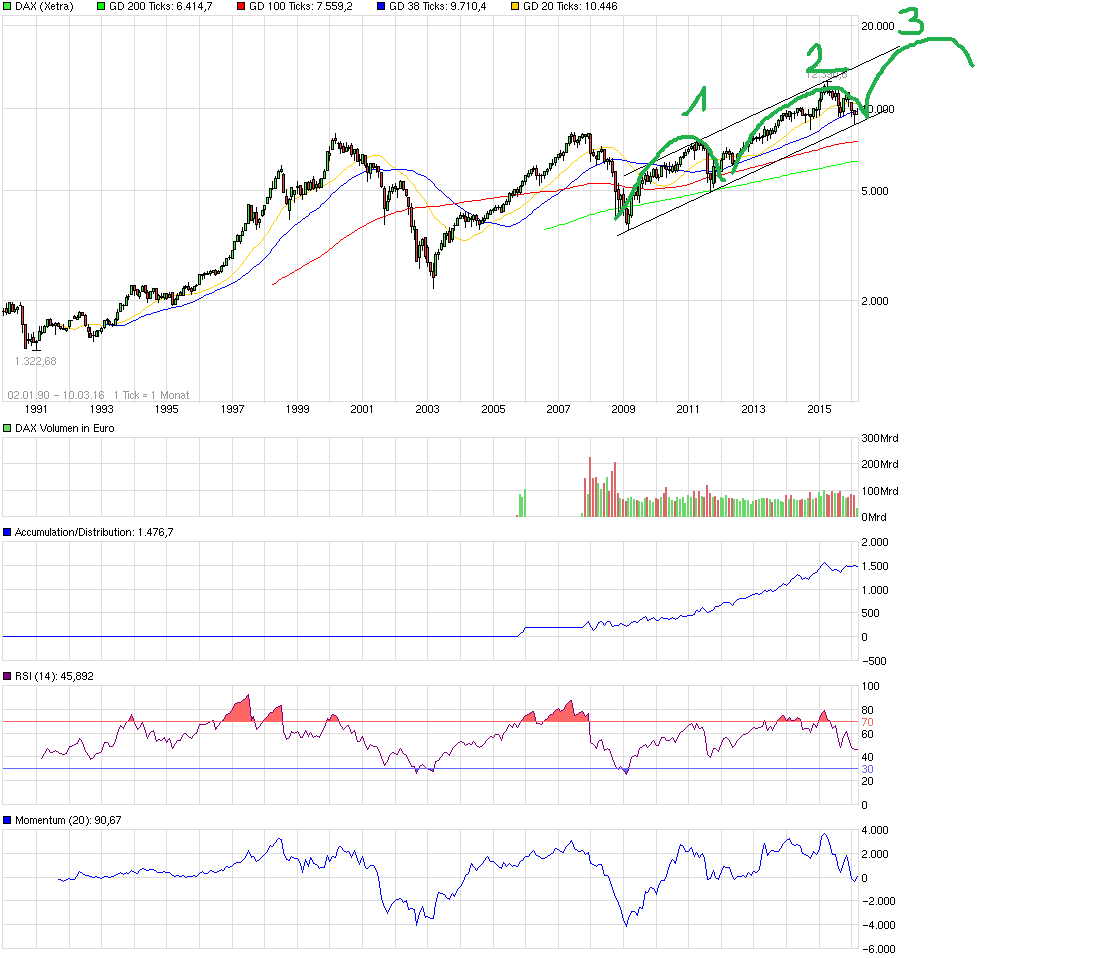Click the 20.000 price axis label
Screen dimensions: 1105x958
click(877, 26)
